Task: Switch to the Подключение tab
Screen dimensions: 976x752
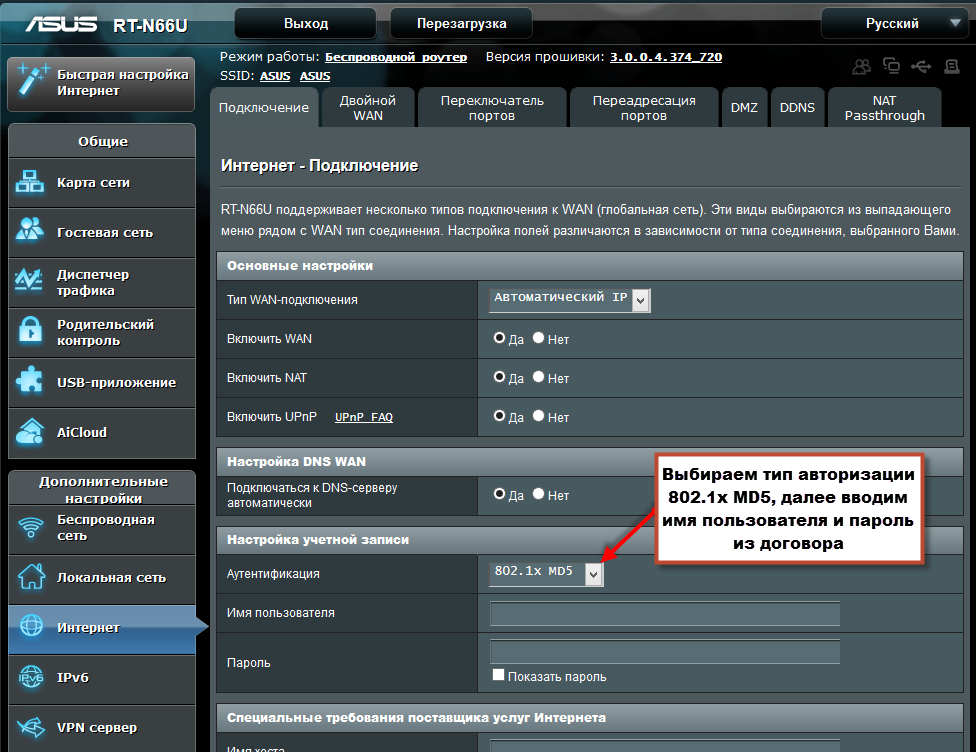Action: coord(264,108)
